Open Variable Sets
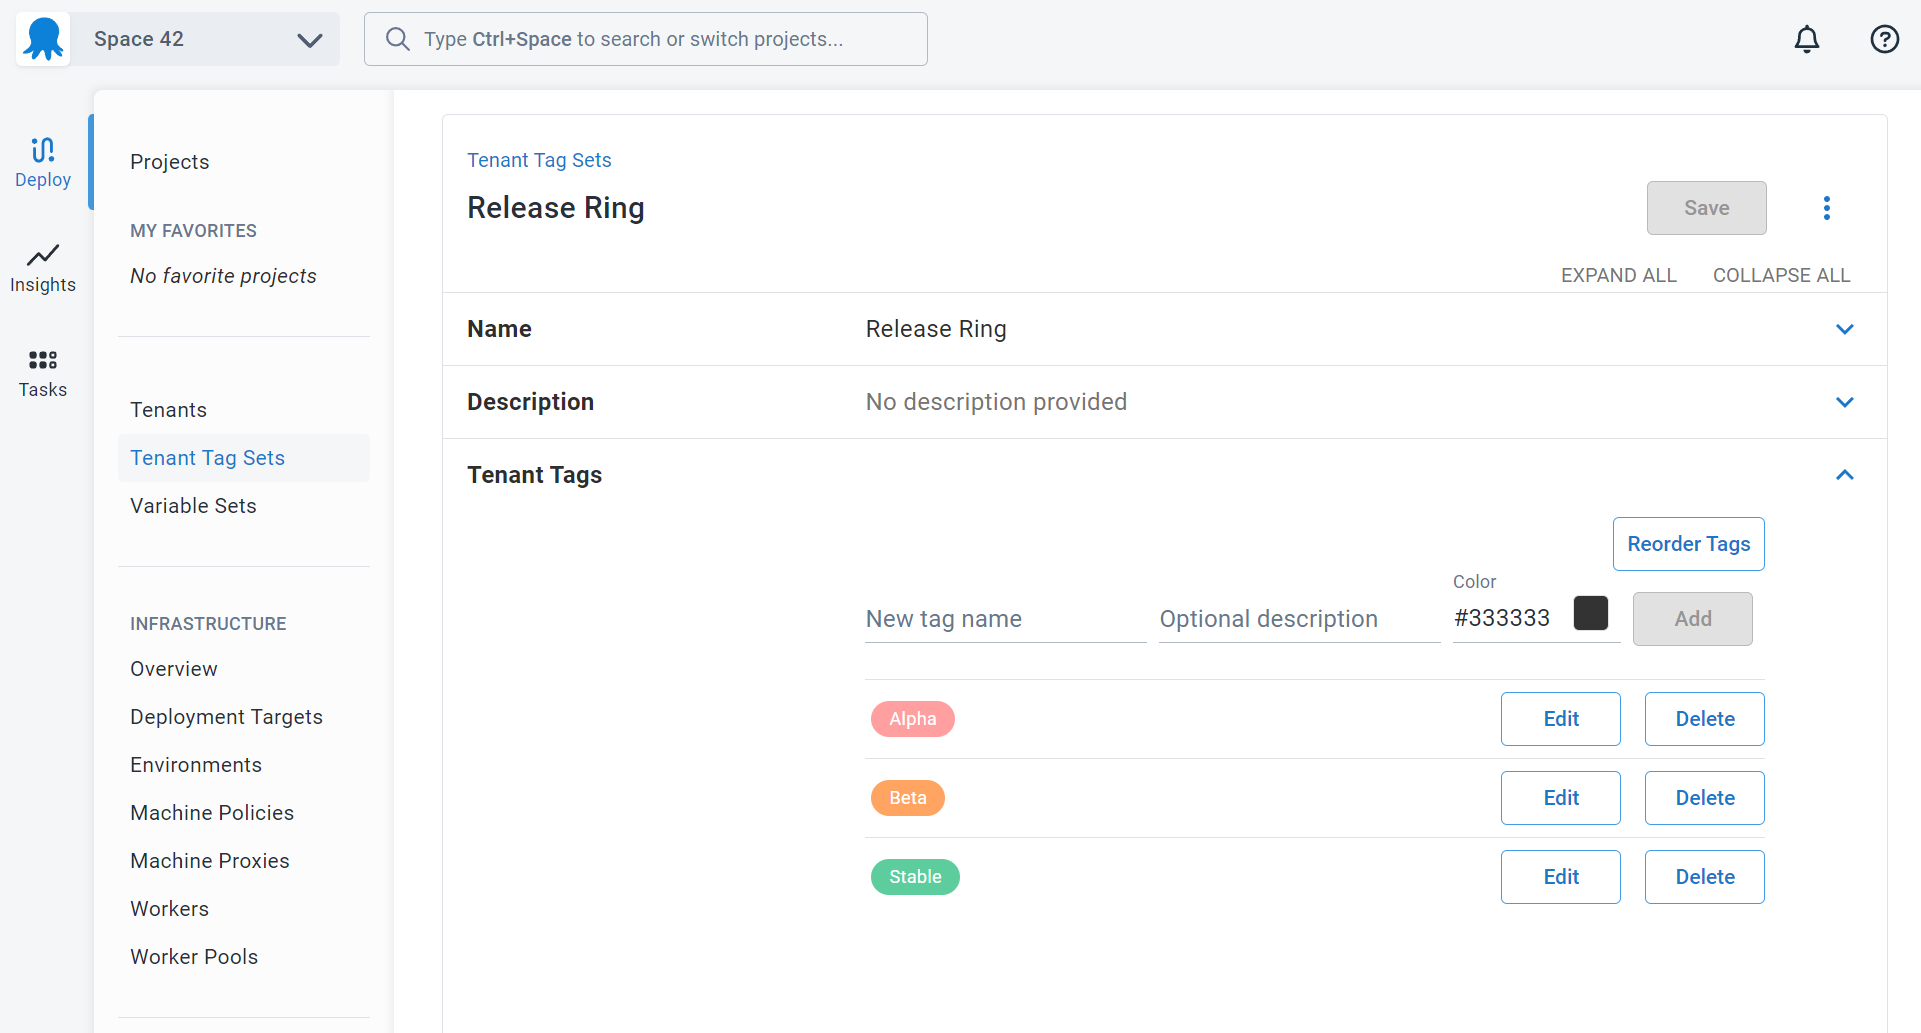1921x1033 pixels. point(194,506)
